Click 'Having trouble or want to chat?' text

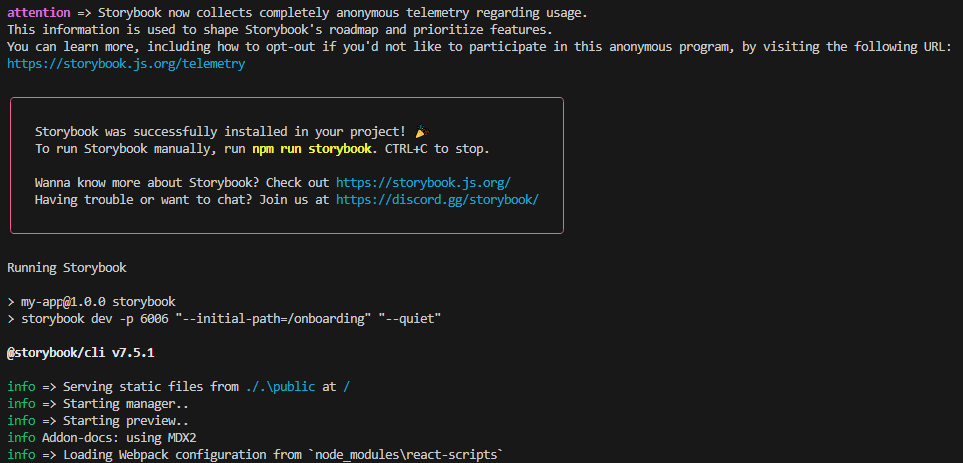pyautogui.click(x=143, y=200)
